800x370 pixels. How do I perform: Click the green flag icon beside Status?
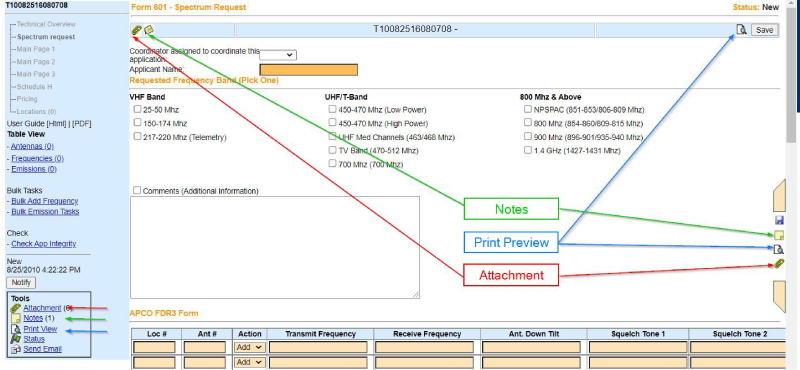point(15,339)
